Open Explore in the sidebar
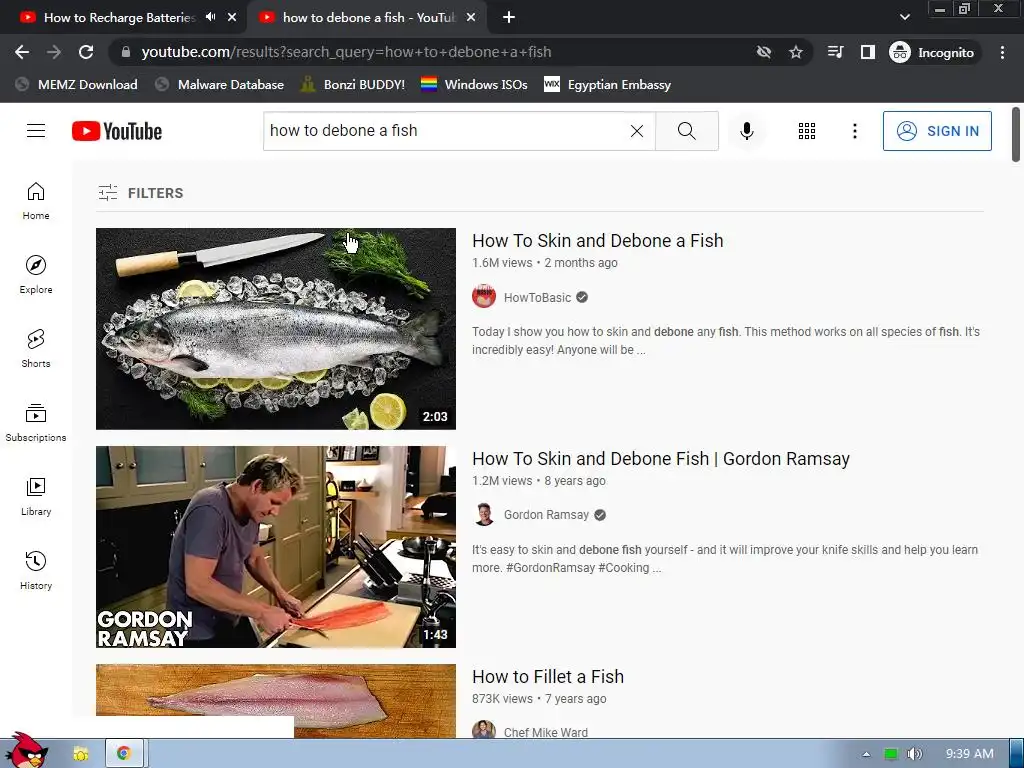1024x768 pixels. [x=36, y=274]
